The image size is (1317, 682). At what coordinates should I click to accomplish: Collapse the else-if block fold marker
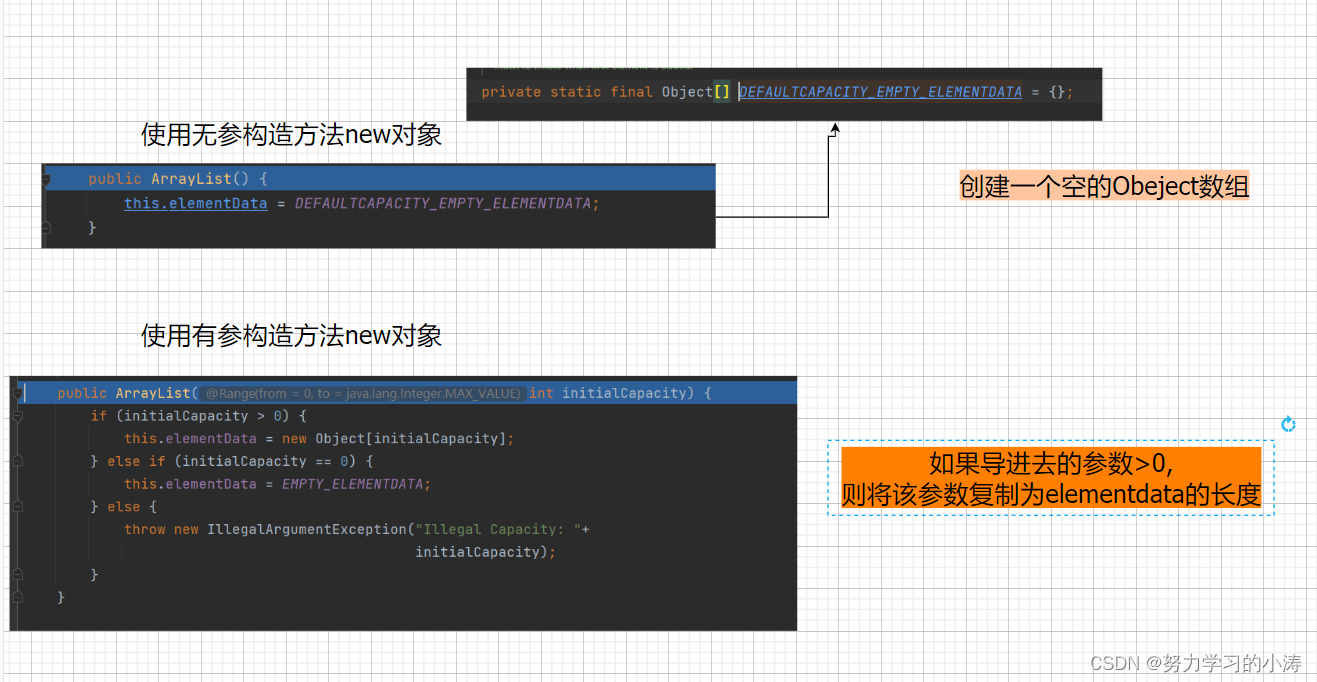click(16, 461)
